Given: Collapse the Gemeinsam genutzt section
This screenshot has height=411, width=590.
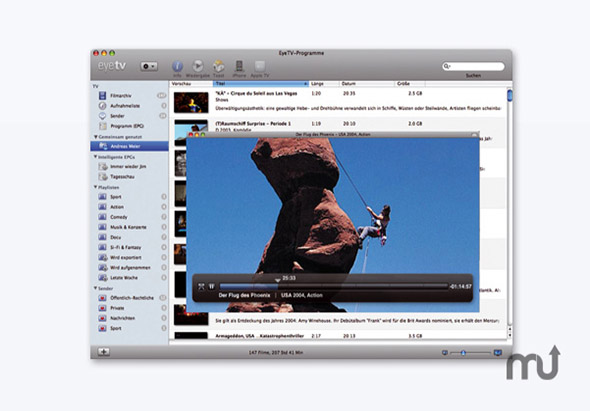Looking at the screenshot, I should (x=96, y=137).
